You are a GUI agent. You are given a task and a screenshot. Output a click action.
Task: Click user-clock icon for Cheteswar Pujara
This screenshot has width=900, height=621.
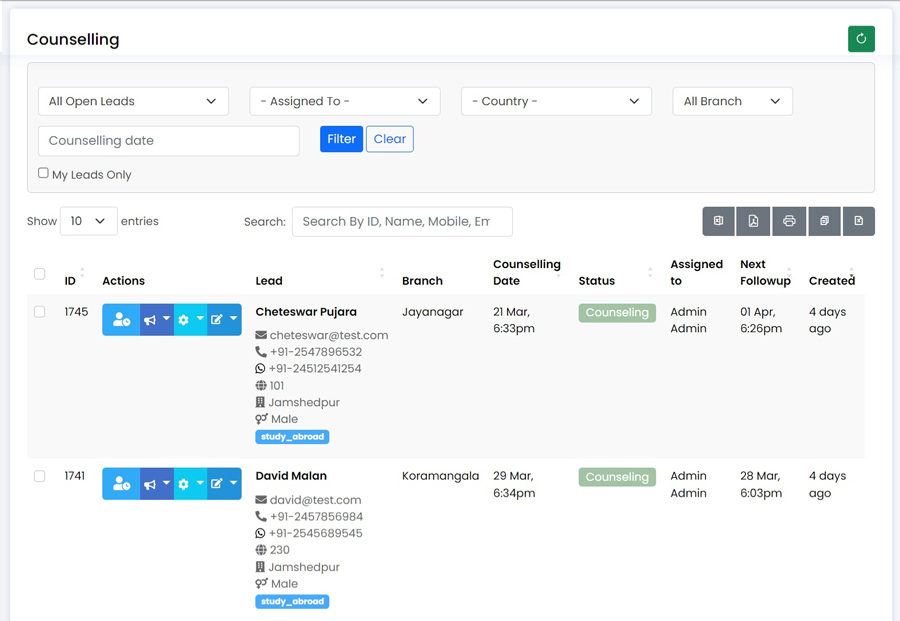[x=121, y=320]
